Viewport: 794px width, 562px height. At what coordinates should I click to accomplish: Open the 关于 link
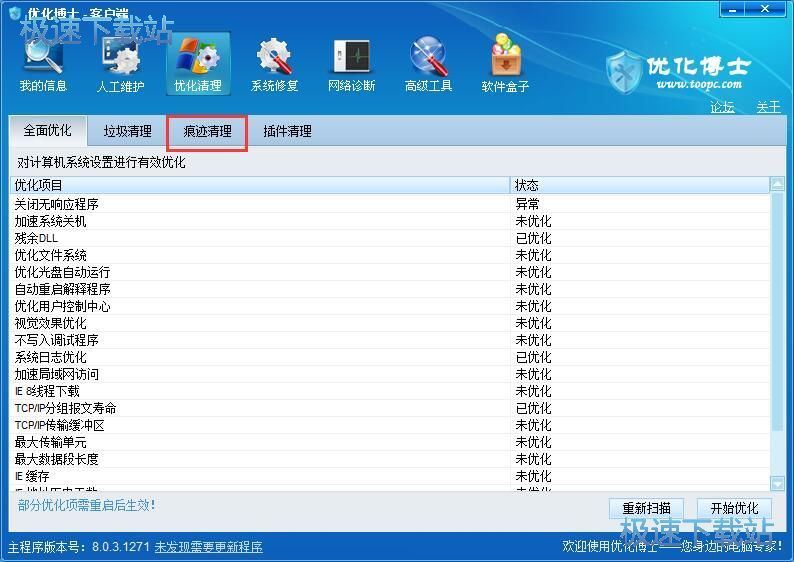768,107
